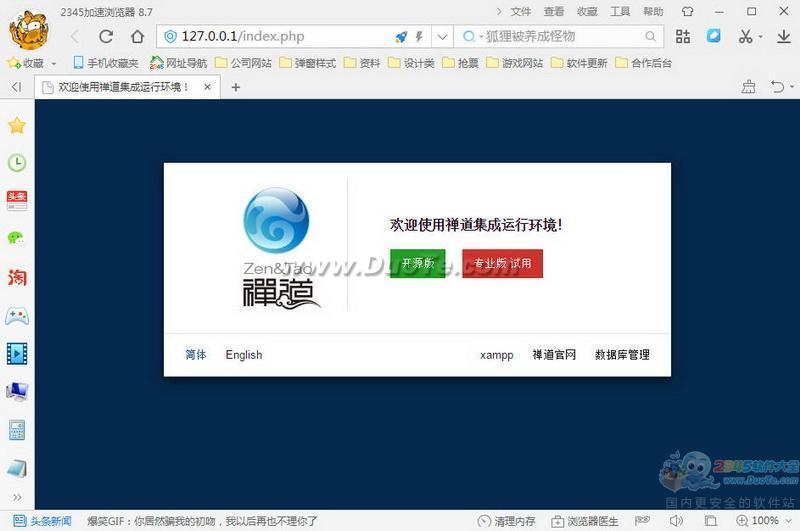Open the 弹窗样式 bookmark folder
This screenshot has height=531, width=800.
(308, 63)
